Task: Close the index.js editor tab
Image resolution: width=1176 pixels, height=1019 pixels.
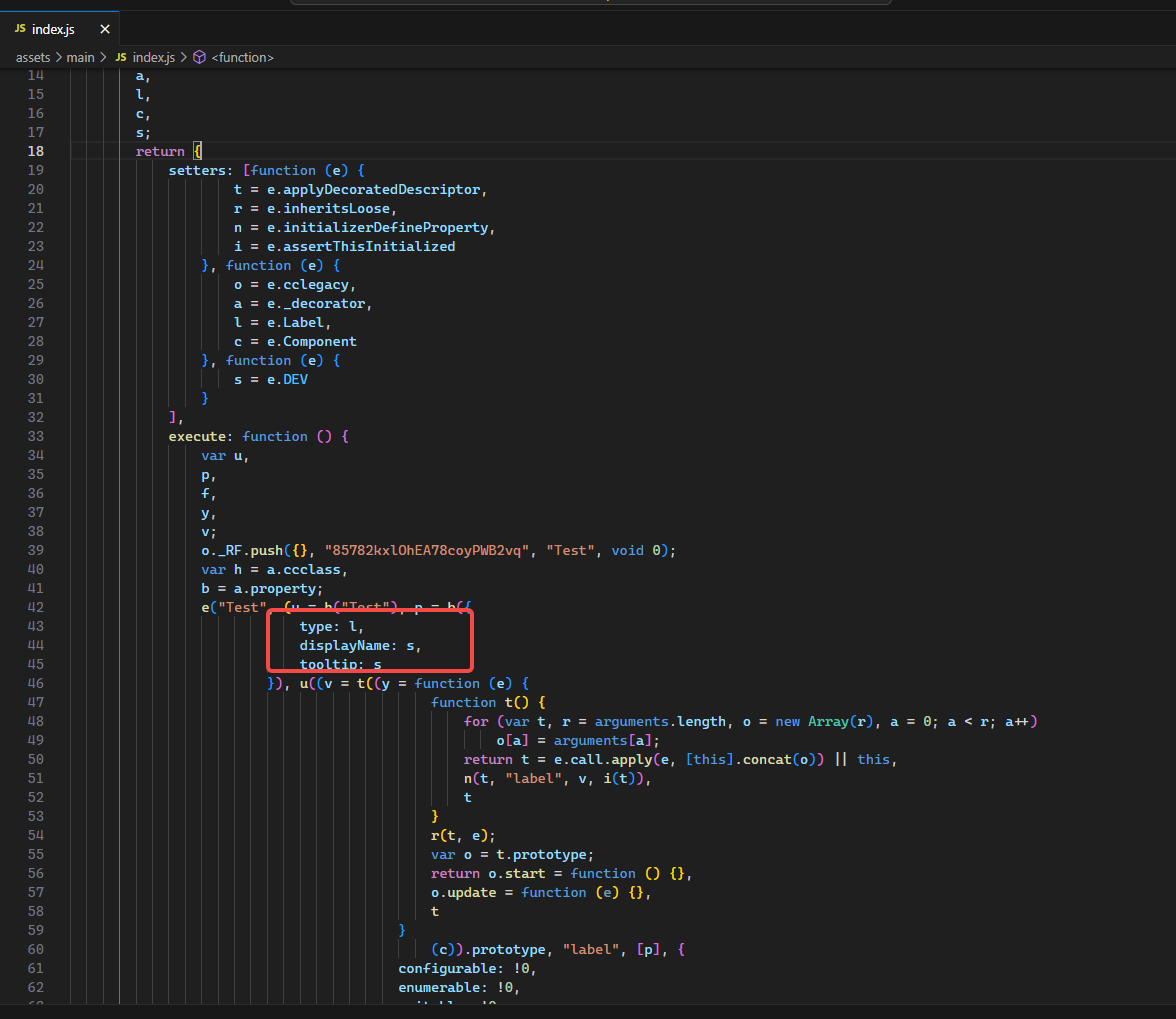Action: [x=105, y=30]
